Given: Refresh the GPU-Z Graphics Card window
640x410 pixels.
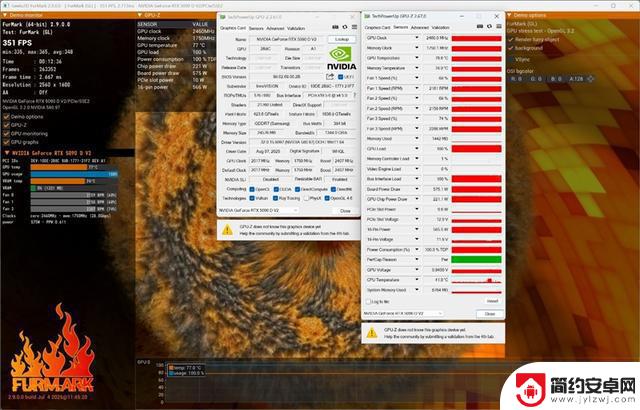Looking at the screenshot, I should (x=345, y=27).
